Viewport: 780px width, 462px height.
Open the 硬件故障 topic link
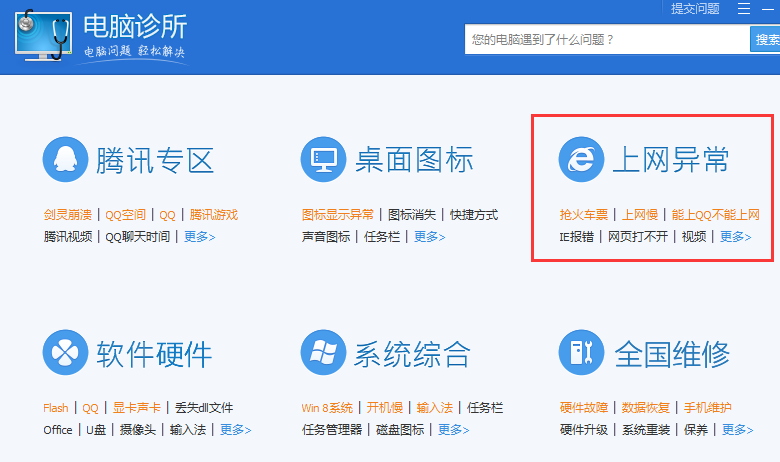pos(584,408)
